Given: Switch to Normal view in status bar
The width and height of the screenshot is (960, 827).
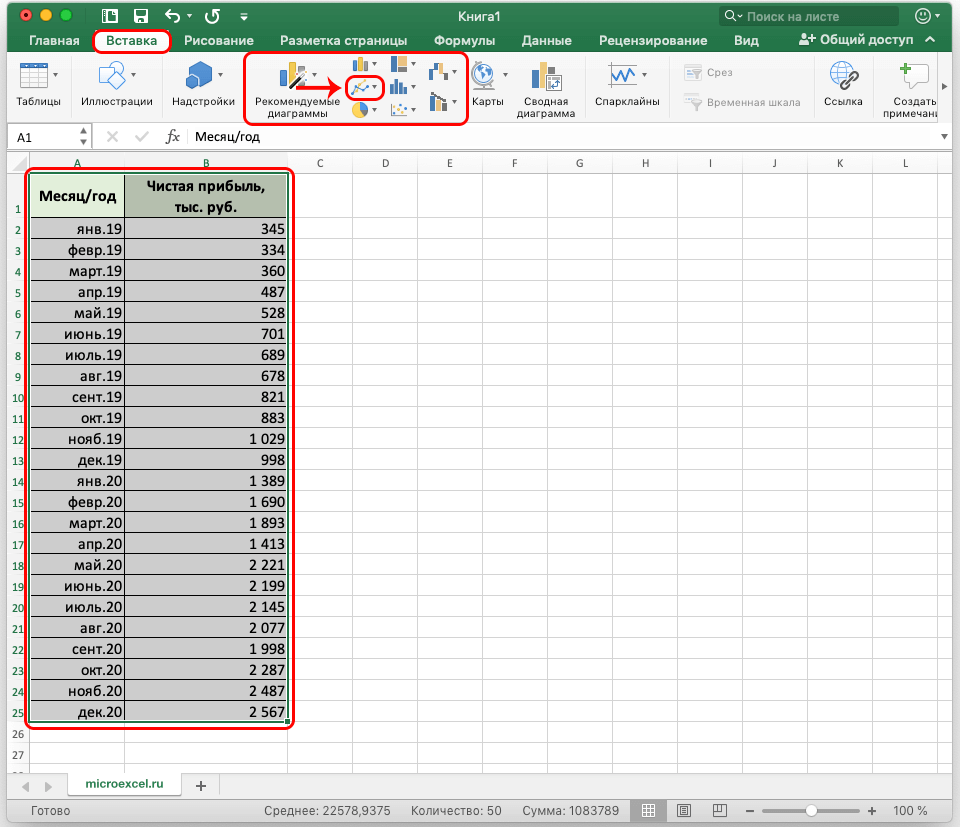Looking at the screenshot, I should [648, 810].
